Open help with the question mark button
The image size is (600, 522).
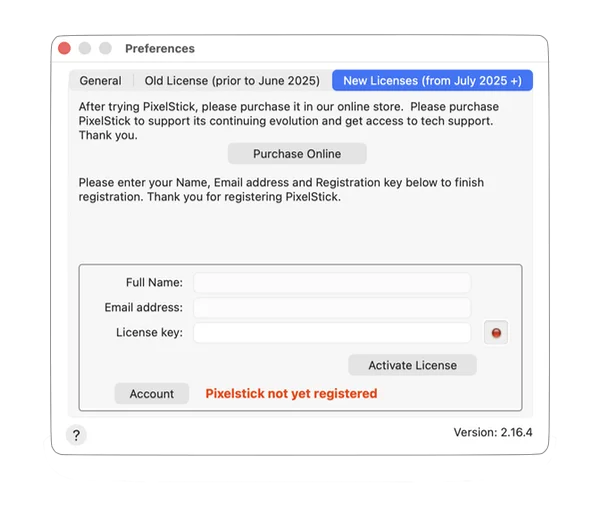[x=77, y=435]
